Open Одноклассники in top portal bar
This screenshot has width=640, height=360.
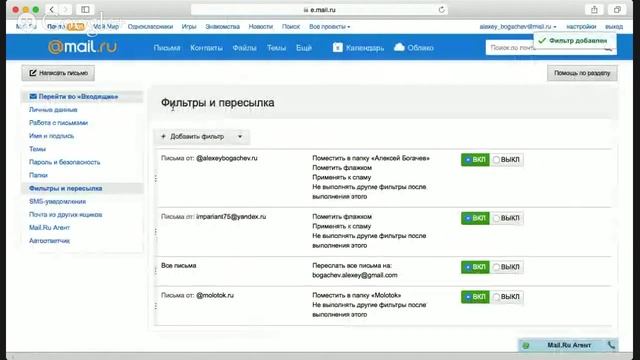click(x=150, y=27)
